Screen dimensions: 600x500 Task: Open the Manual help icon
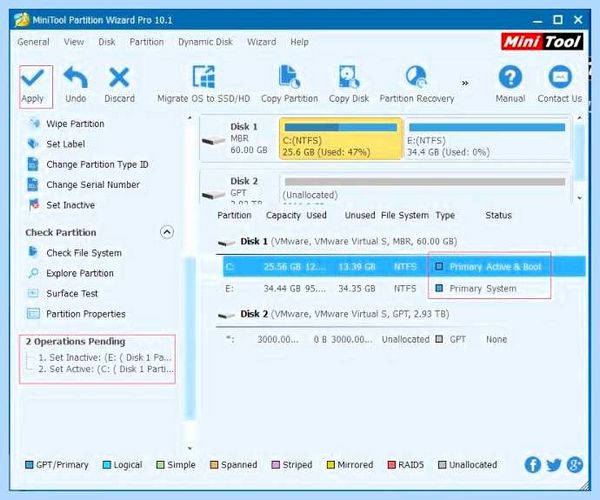510,77
